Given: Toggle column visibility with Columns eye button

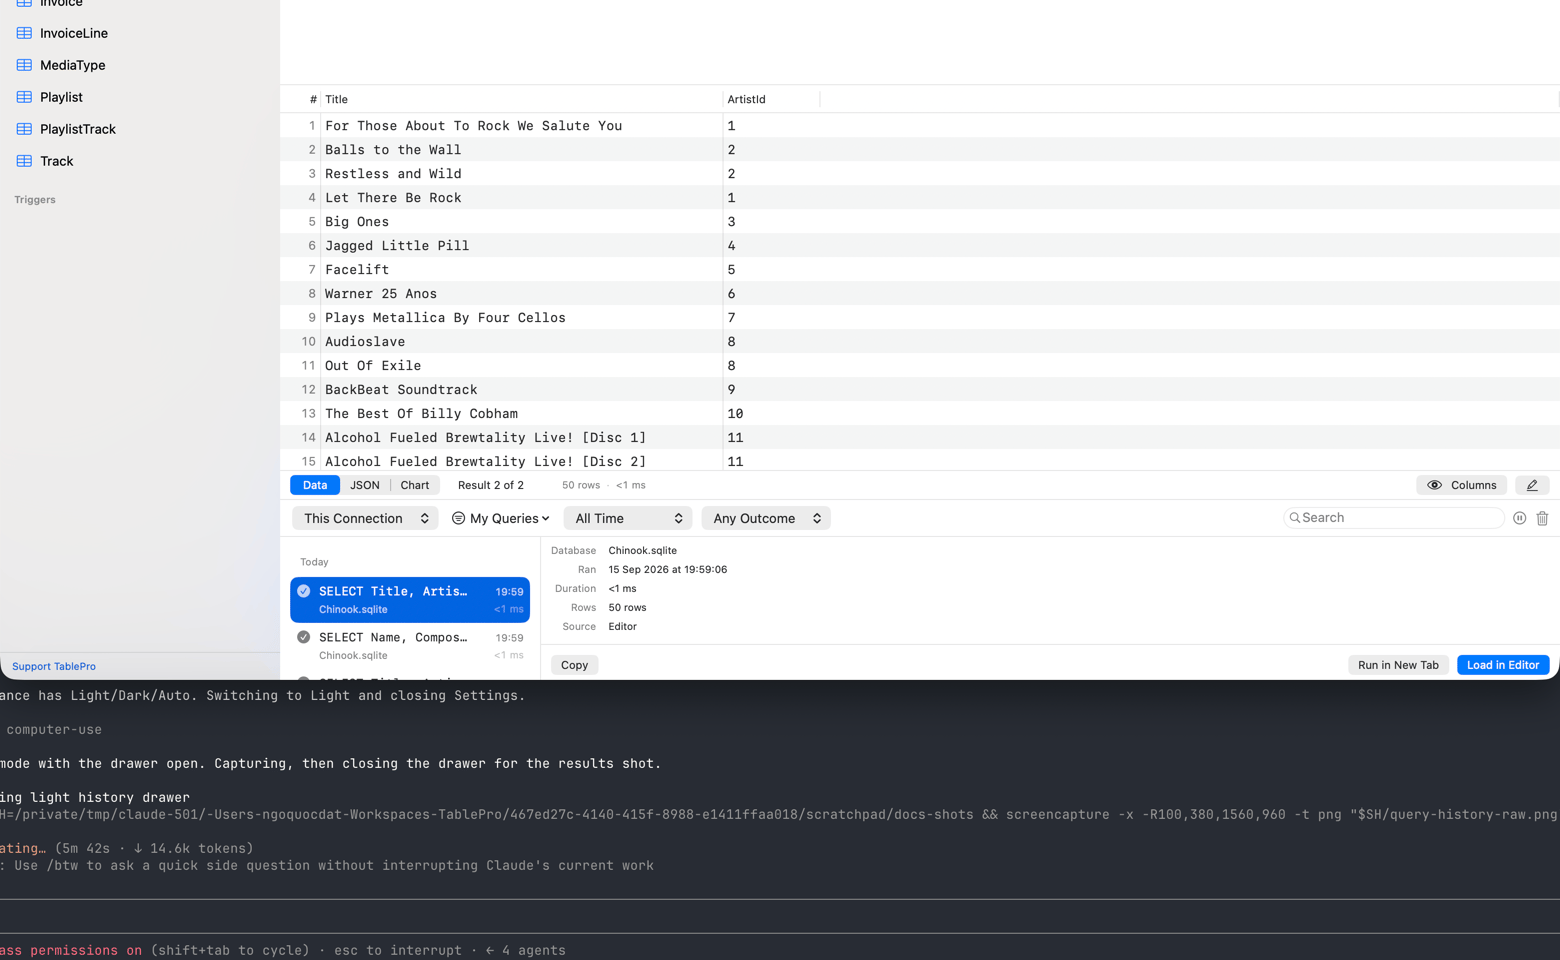Looking at the screenshot, I should [x=1461, y=485].
